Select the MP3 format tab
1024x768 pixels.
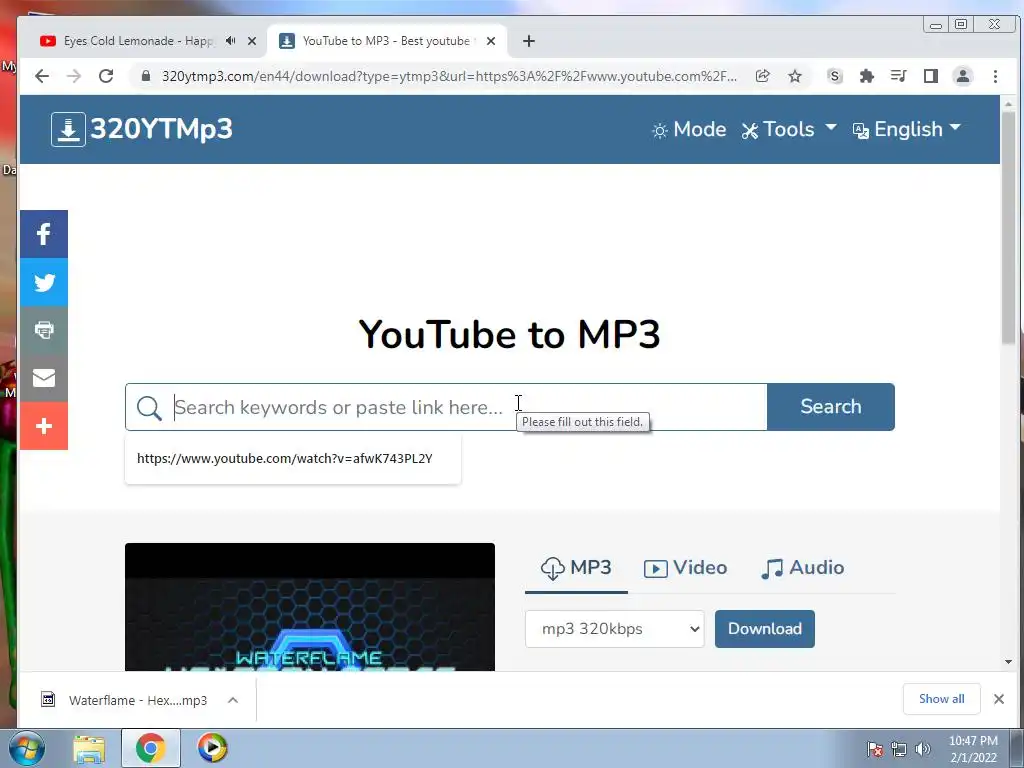pyautogui.click(x=576, y=568)
